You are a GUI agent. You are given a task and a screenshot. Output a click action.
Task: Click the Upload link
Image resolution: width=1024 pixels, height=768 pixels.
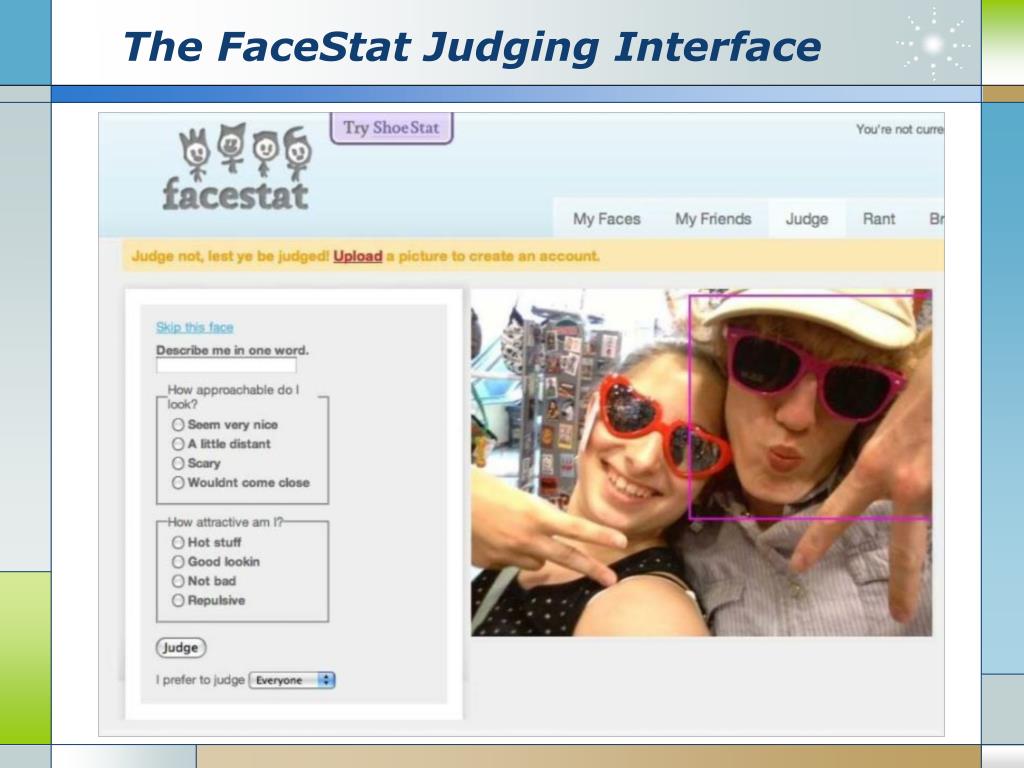pos(357,256)
